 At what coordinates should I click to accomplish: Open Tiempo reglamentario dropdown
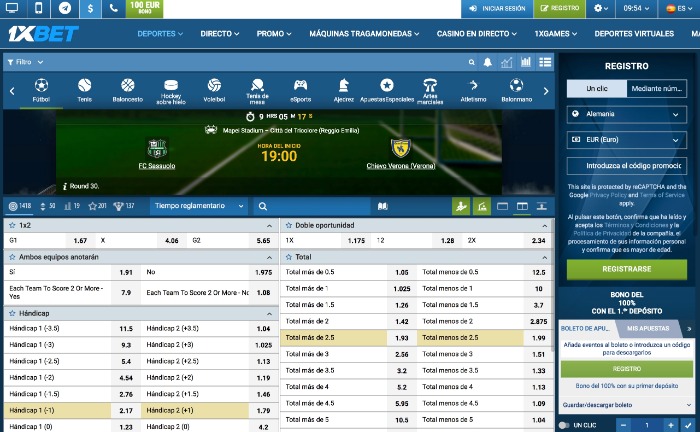[199, 206]
